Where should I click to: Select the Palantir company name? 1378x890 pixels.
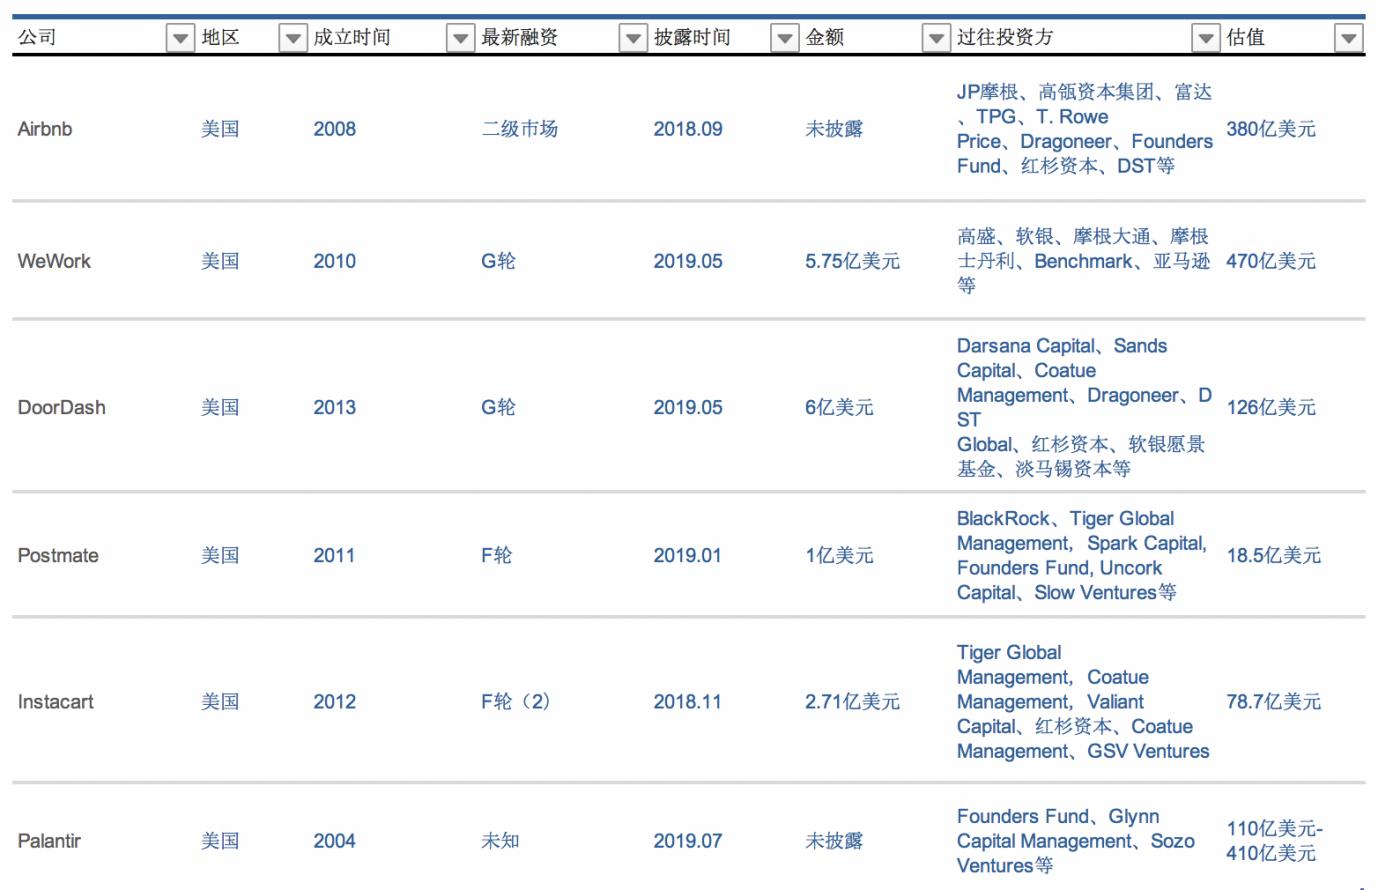tap(47, 841)
